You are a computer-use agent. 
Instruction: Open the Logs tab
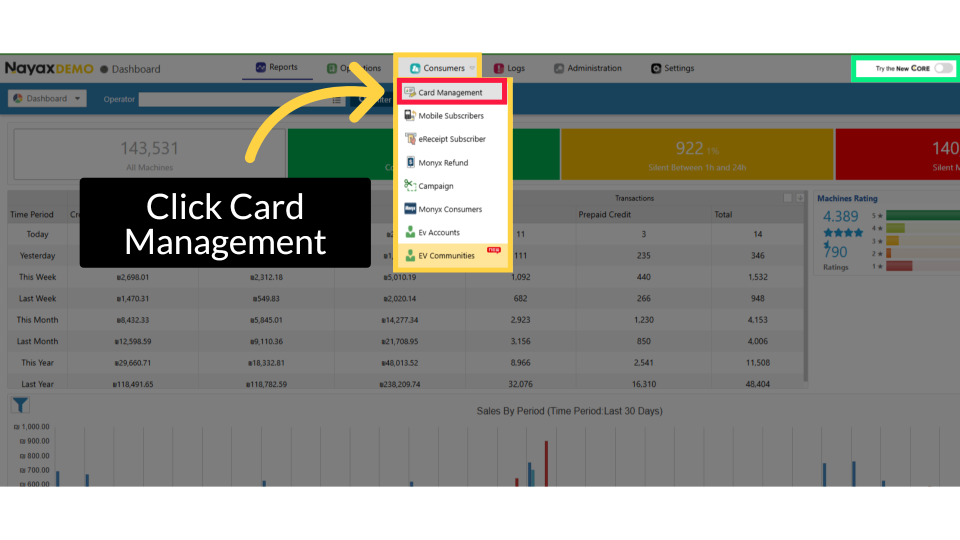click(508, 68)
